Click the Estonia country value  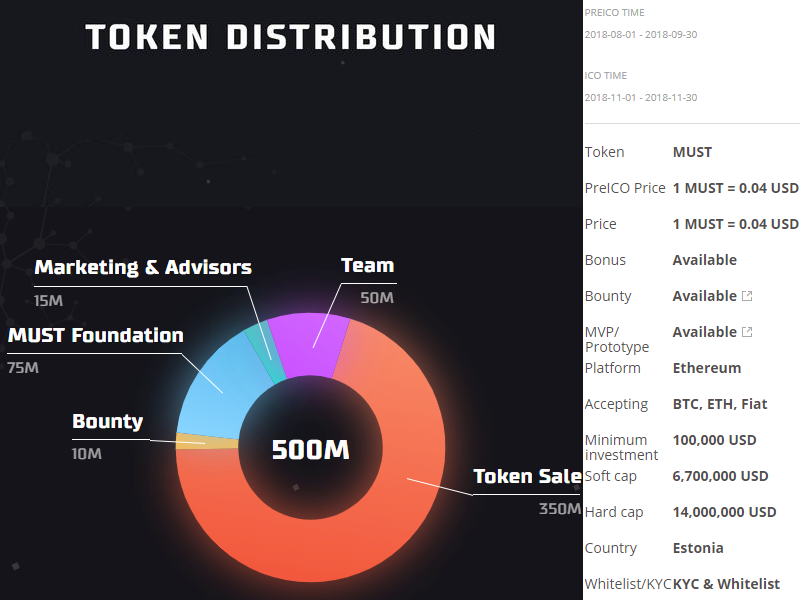[698, 548]
